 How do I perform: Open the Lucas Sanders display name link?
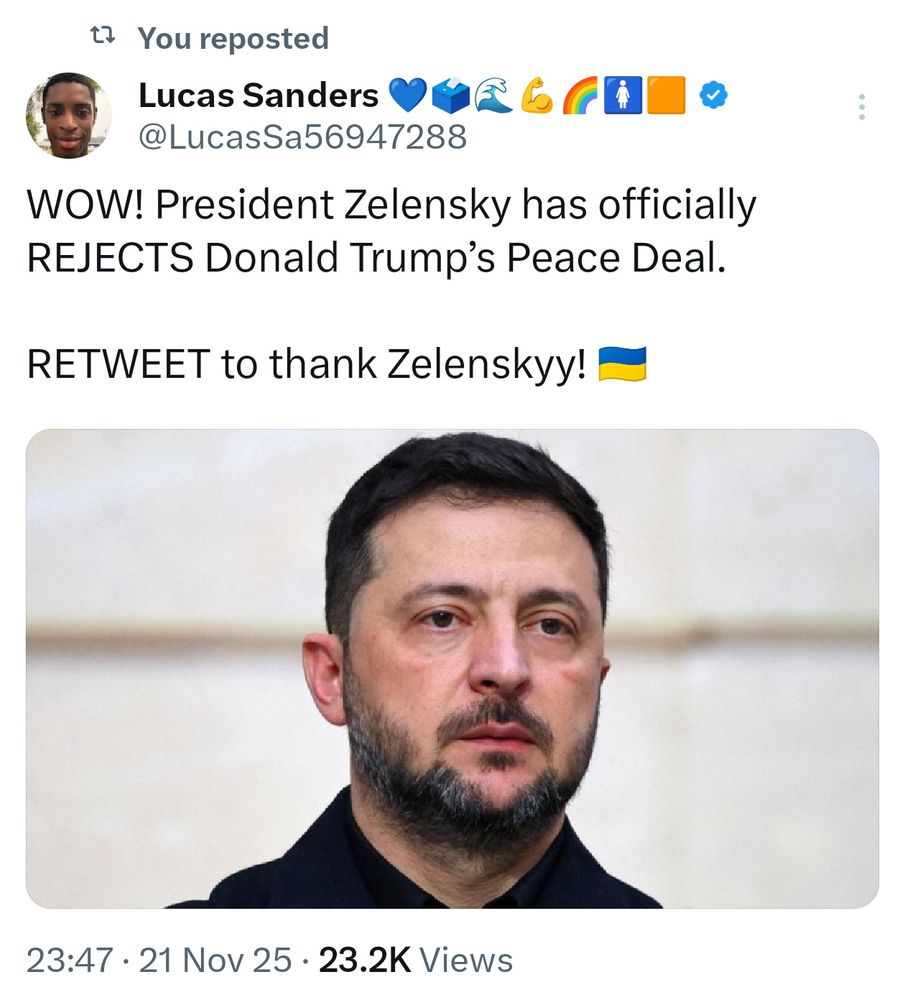258,96
